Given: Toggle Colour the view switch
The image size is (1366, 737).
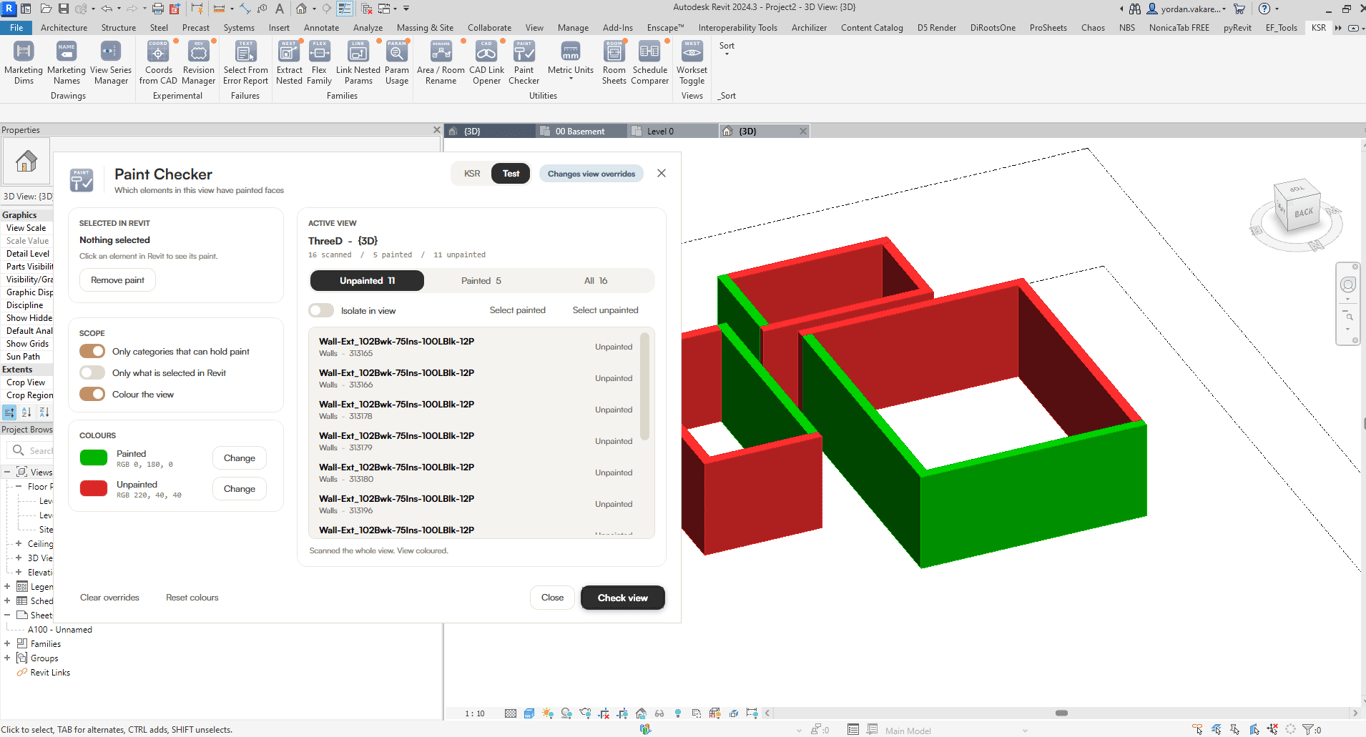Looking at the screenshot, I should (x=92, y=394).
